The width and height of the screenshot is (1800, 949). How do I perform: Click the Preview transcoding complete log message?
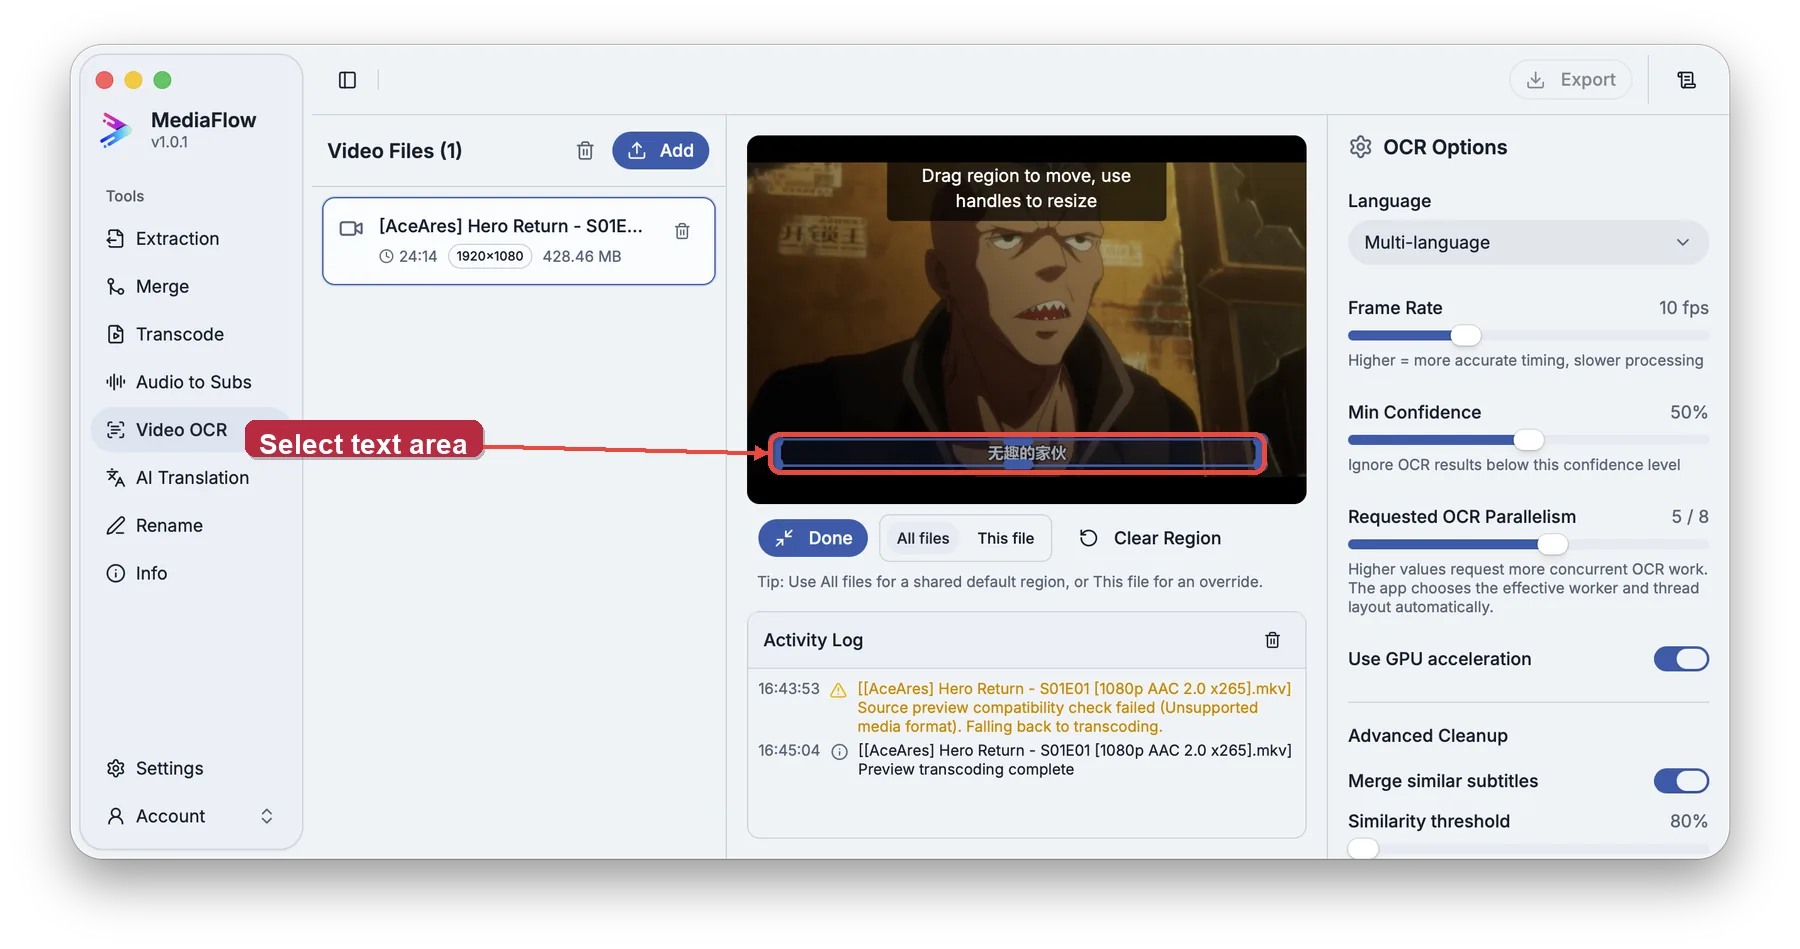(x=966, y=770)
